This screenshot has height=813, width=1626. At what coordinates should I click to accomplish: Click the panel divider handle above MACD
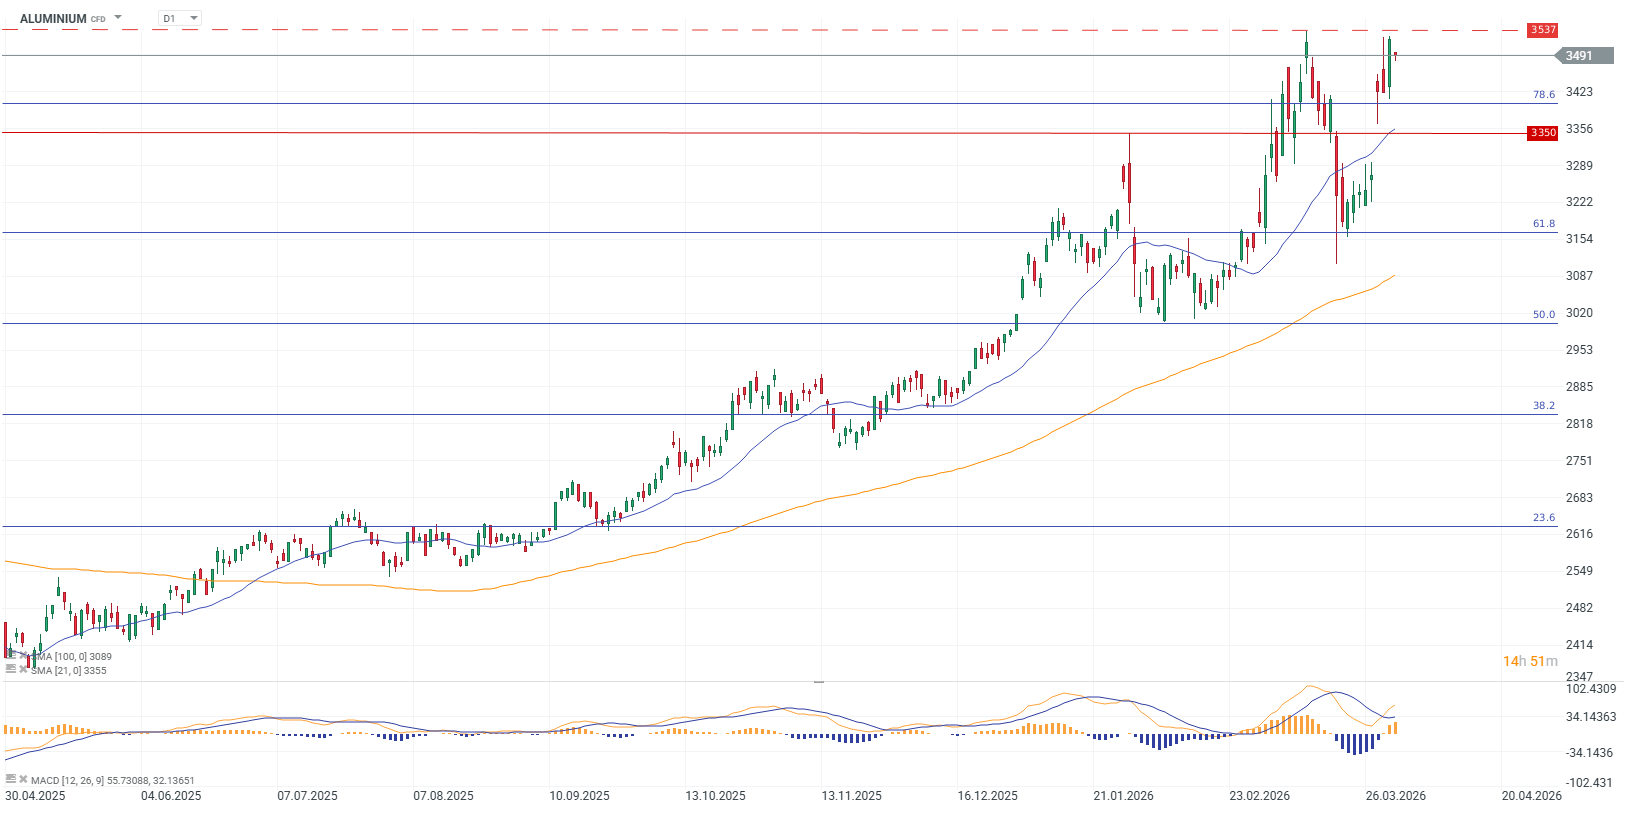click(x=819, y=682)
